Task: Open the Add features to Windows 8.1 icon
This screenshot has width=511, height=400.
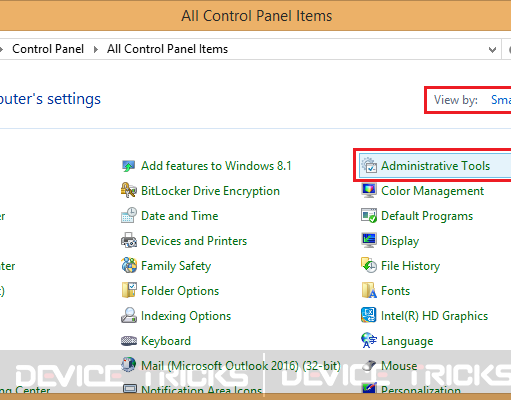Action: [128, 166]
